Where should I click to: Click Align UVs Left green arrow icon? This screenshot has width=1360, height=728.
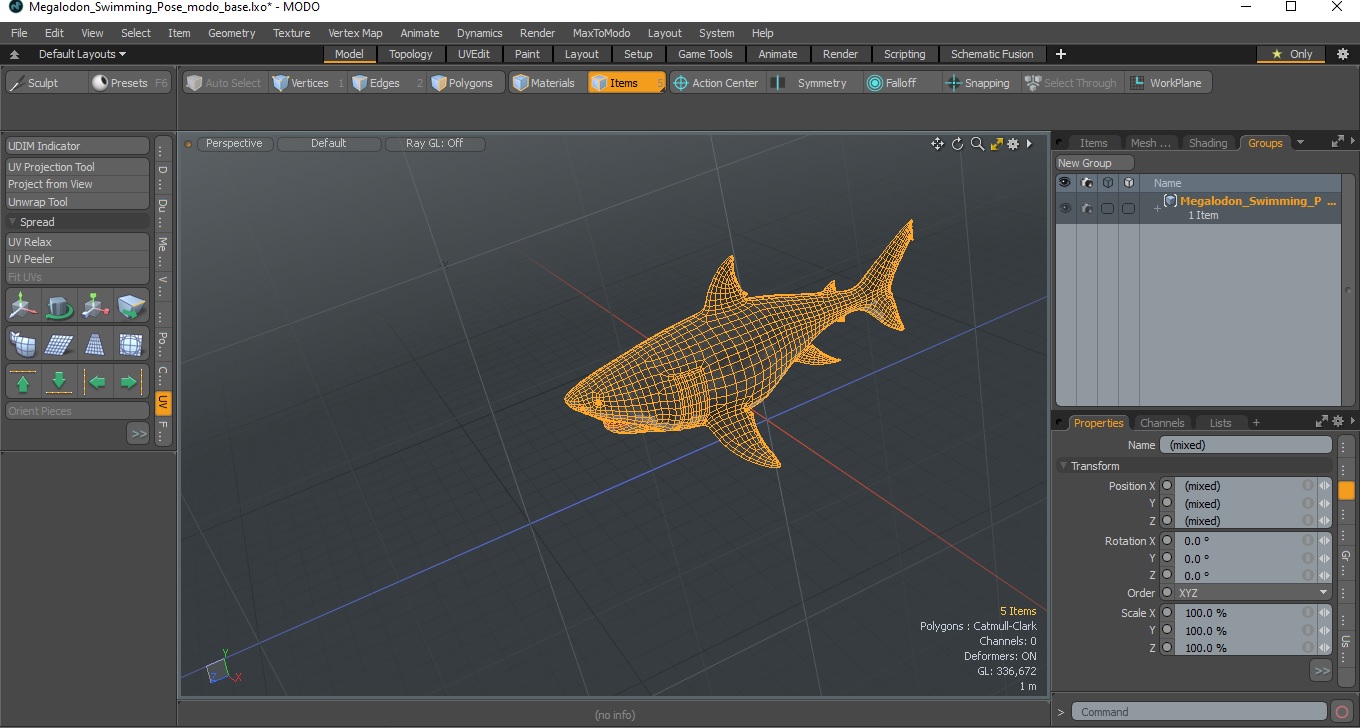[x=95, y=382]
